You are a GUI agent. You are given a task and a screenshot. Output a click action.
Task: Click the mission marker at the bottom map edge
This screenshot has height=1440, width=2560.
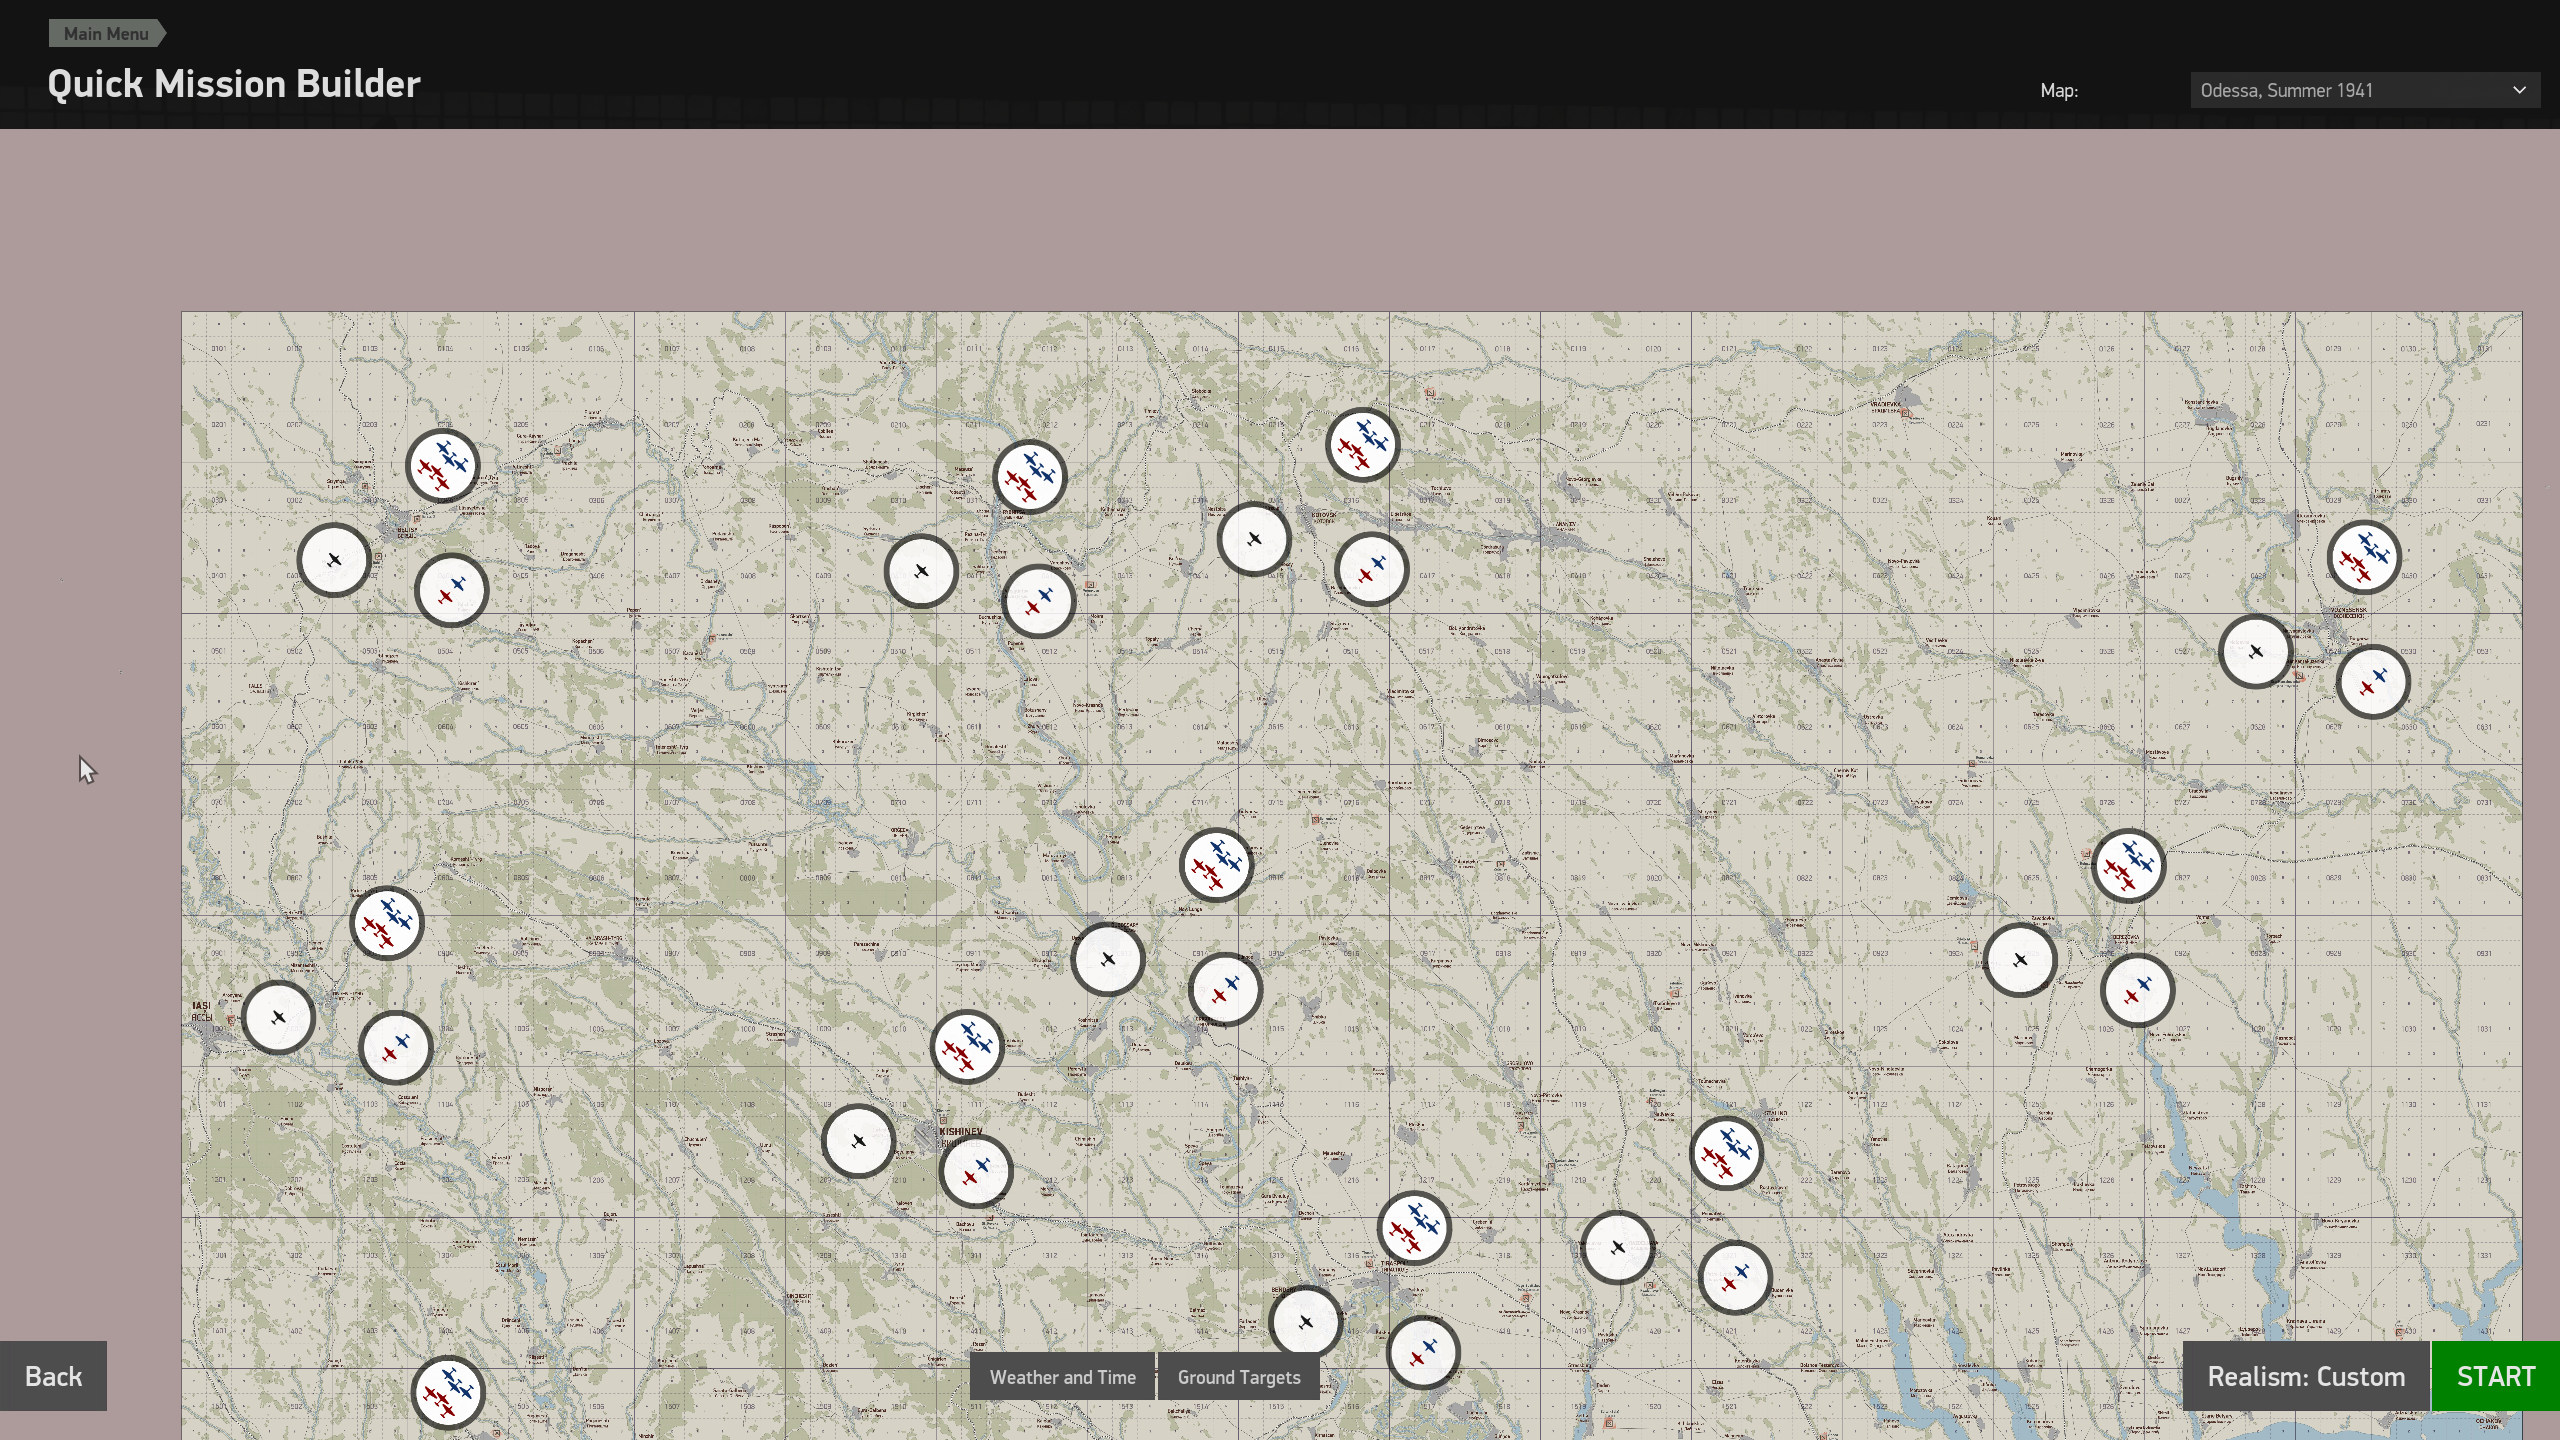tap(447, 1391)
